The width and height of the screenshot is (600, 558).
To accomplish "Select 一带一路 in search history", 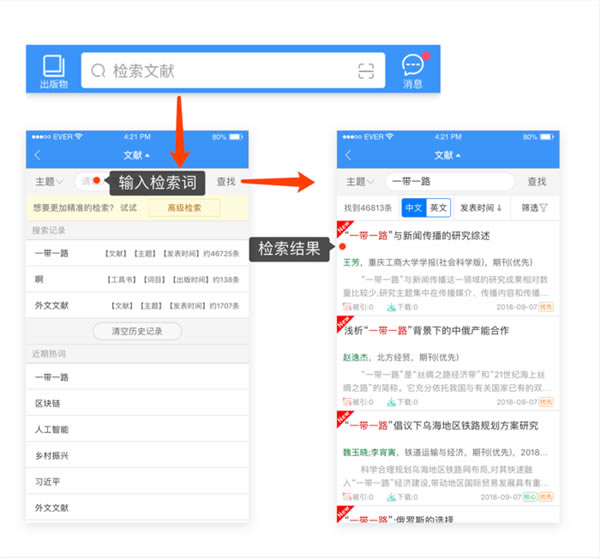I will [x=137, y=253].
